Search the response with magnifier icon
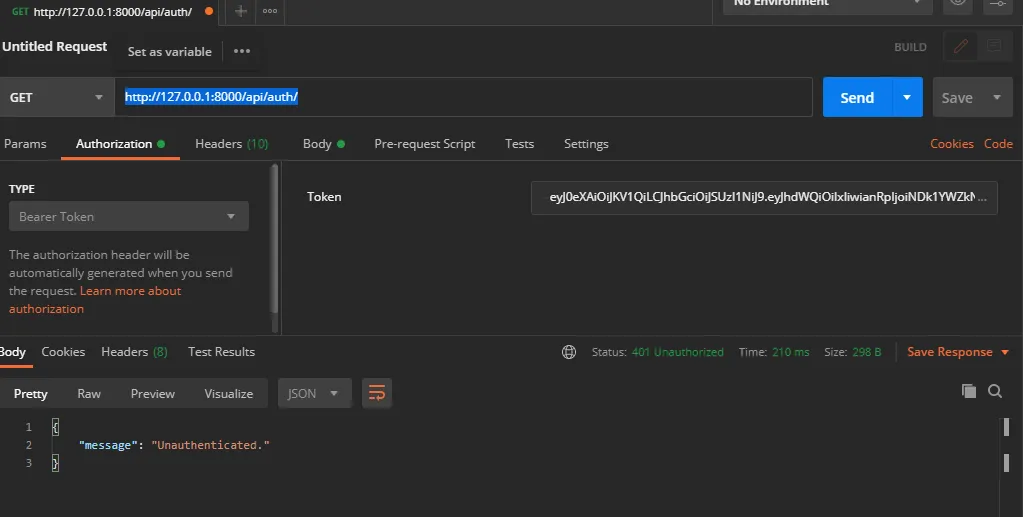 click(995, 391)
